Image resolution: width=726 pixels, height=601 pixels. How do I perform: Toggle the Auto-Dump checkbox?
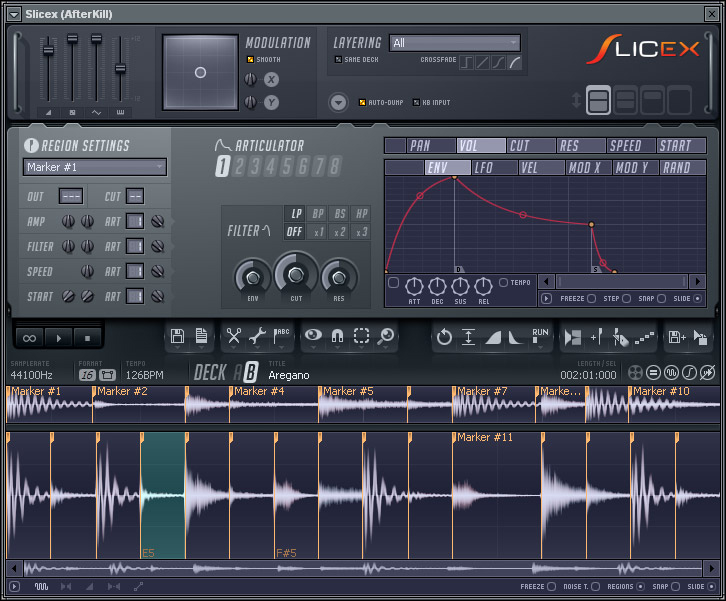click(x=363, y=102)
